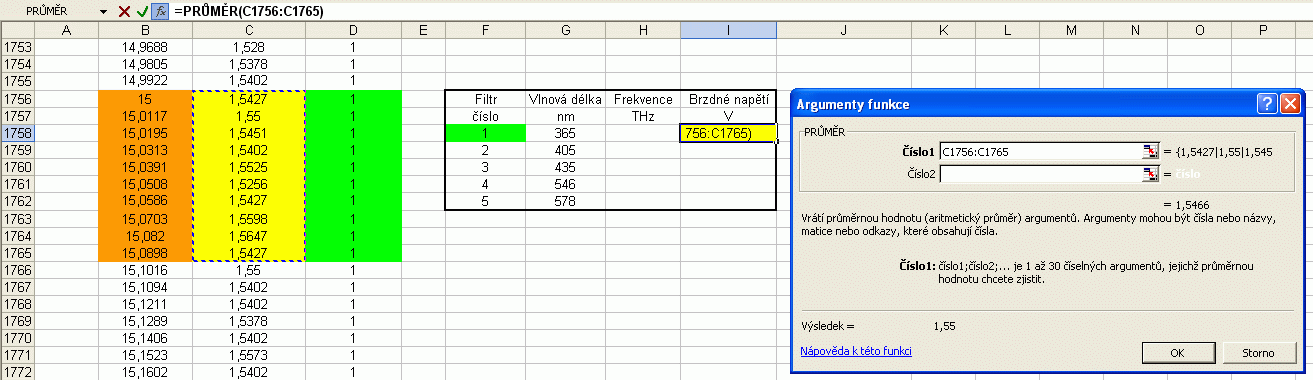Viewport: 1313px width, 380px height.
Task: Click yellow cell with value 1,5525
Action: point(248,167)
